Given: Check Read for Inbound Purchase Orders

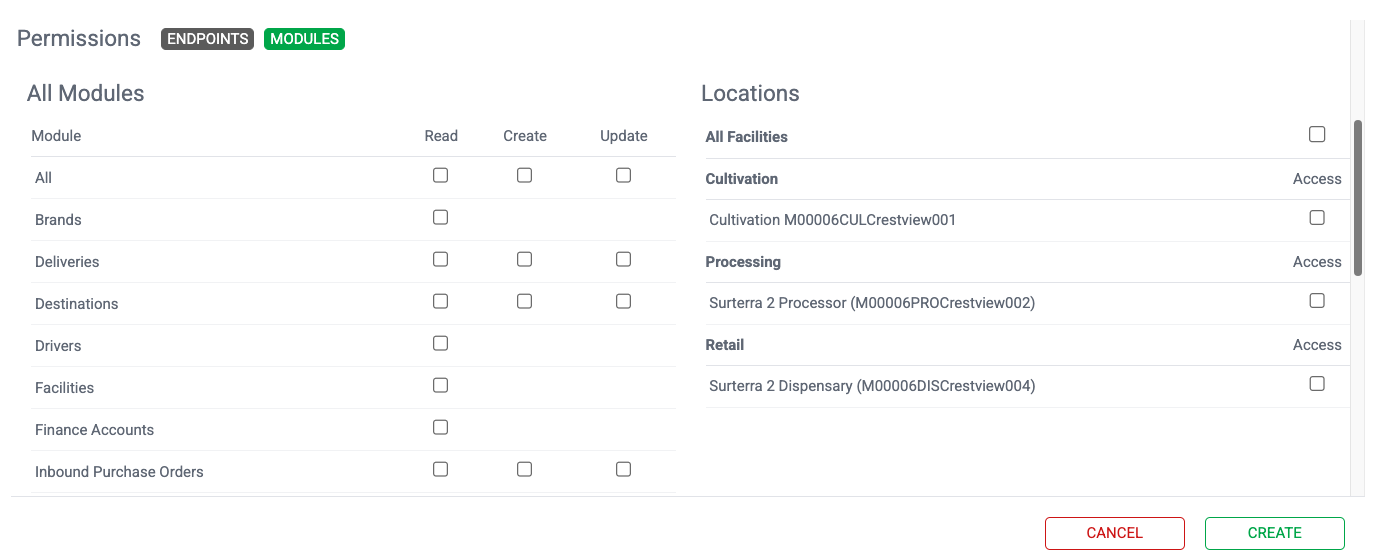Looking at the screenshot, I should coord(440,469).
